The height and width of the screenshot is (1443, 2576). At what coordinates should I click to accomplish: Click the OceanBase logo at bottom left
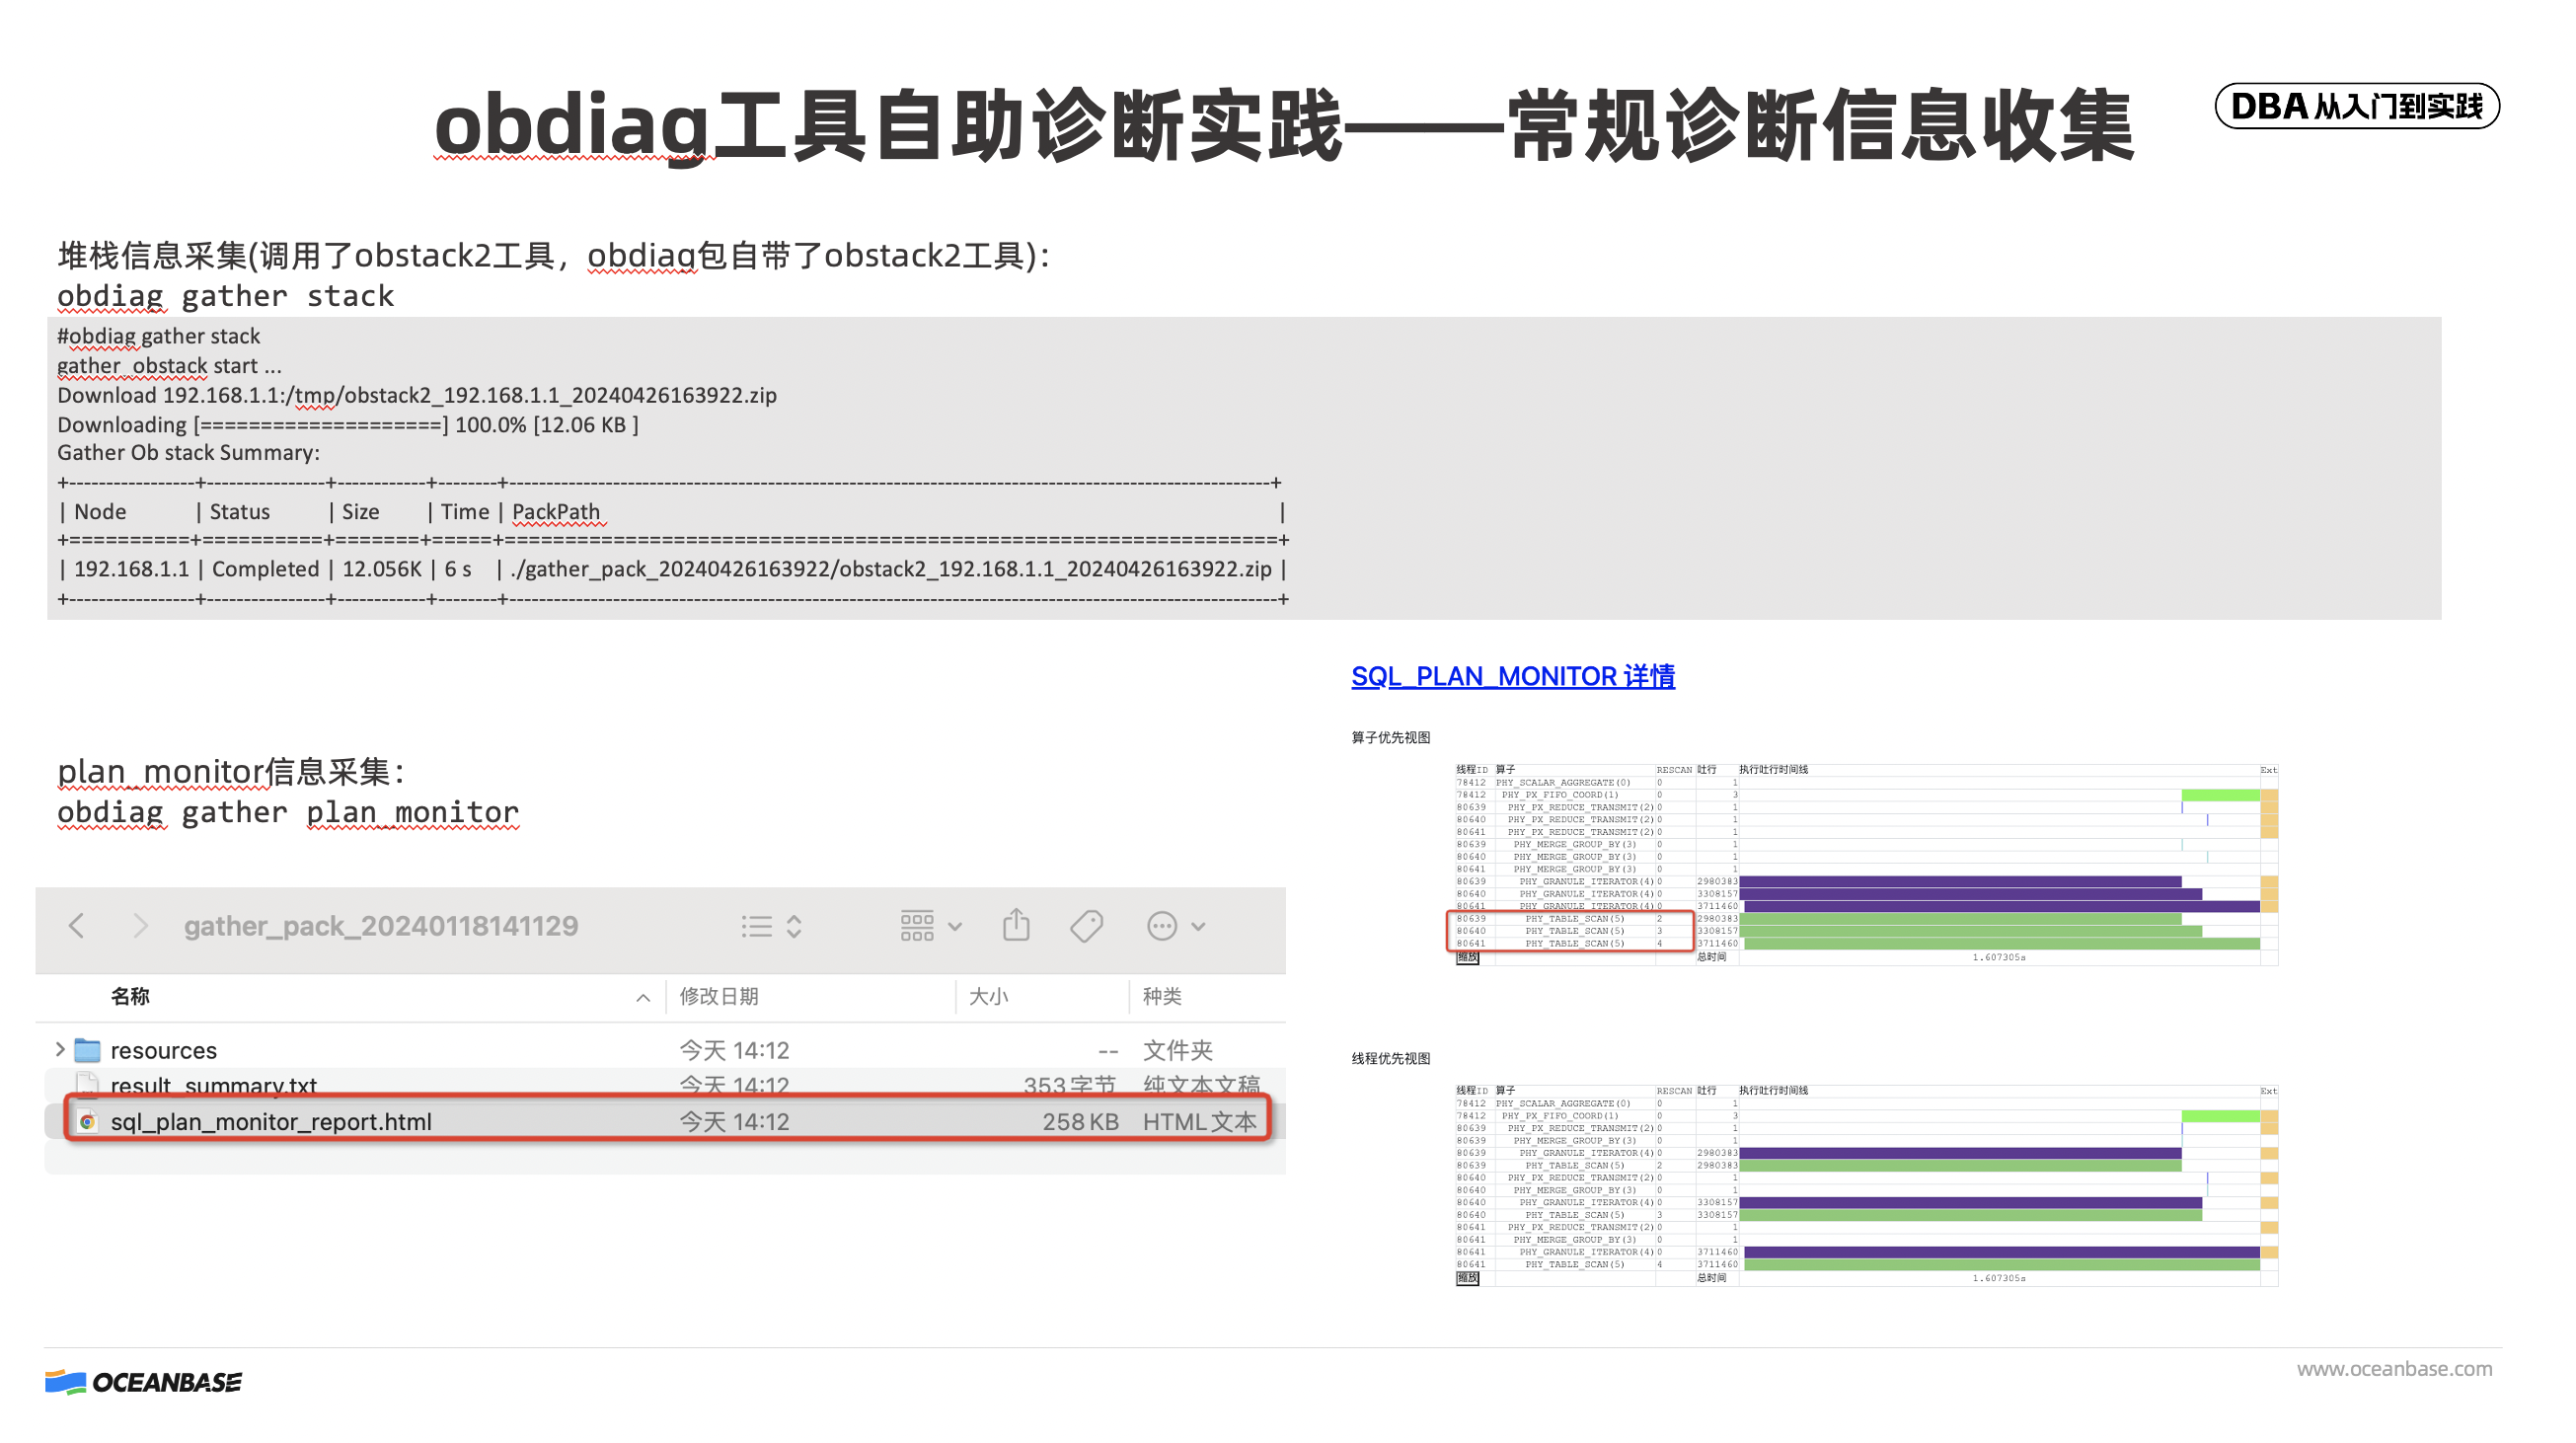click(143, 1381)
